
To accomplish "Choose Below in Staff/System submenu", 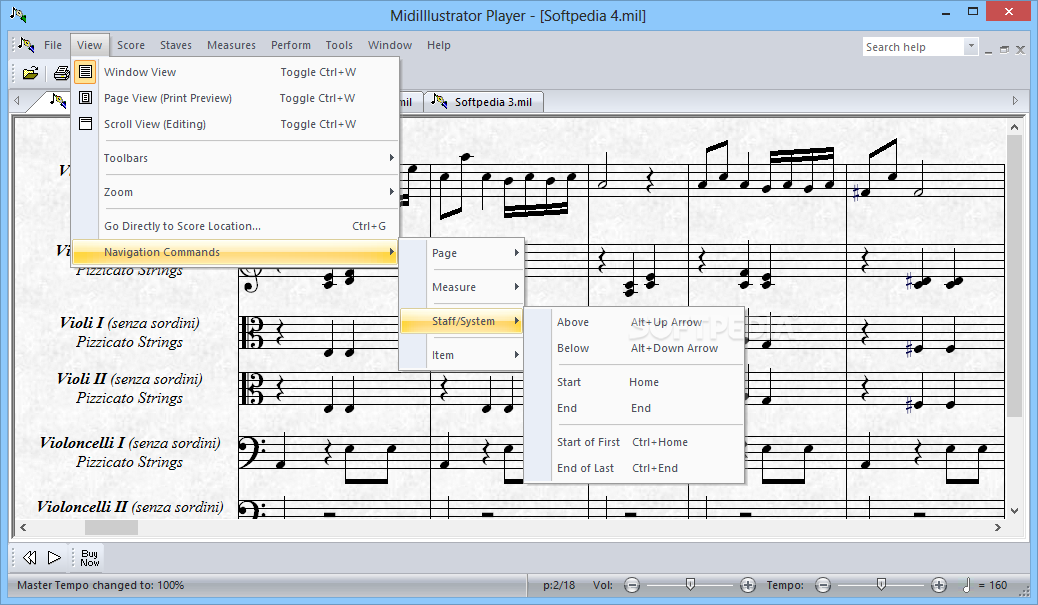I will [x=635, y=348].
